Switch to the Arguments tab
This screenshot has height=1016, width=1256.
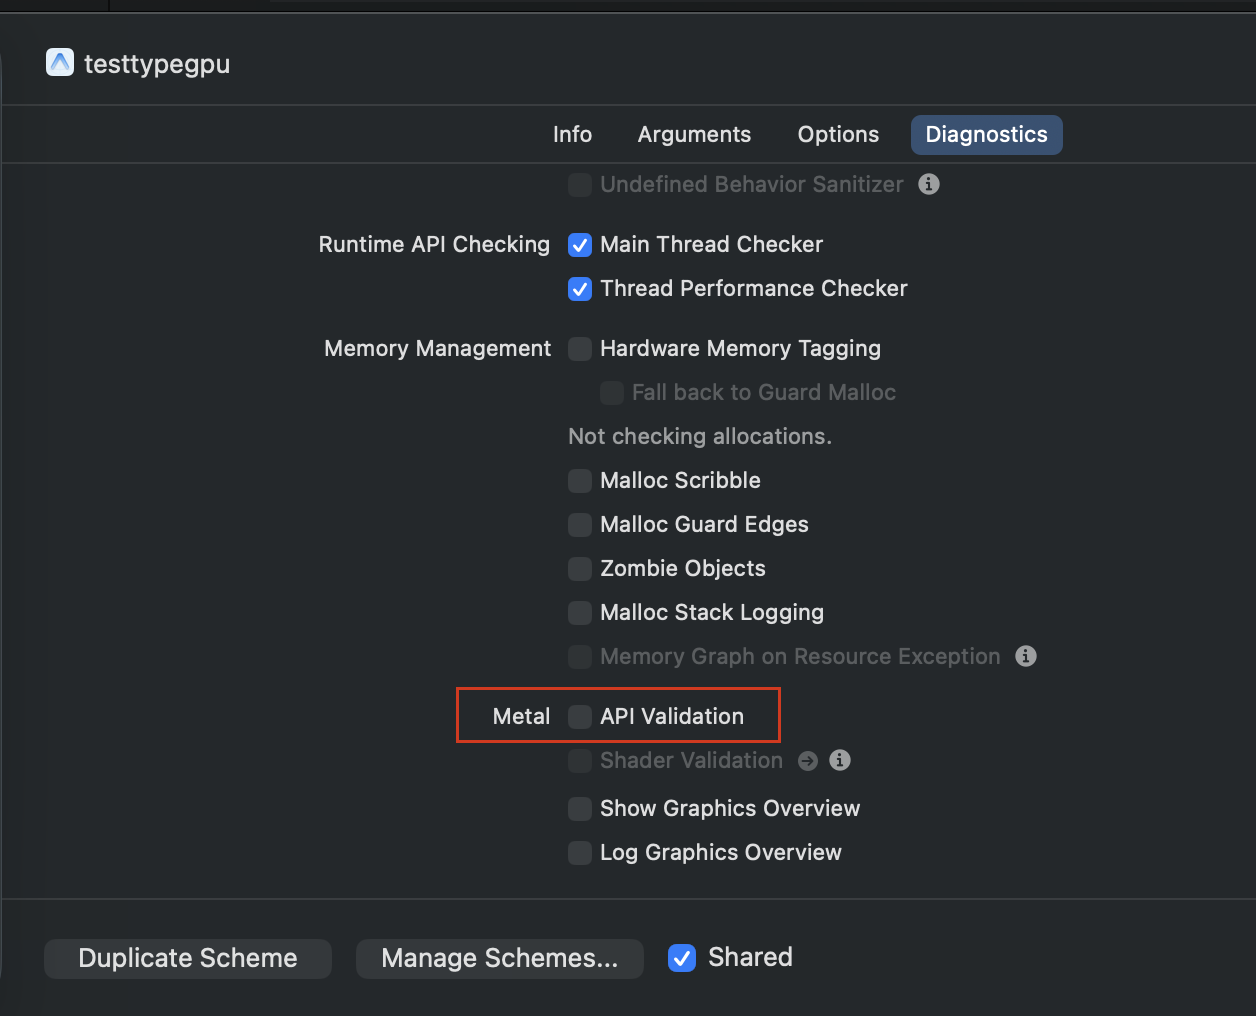pos(694,134)
